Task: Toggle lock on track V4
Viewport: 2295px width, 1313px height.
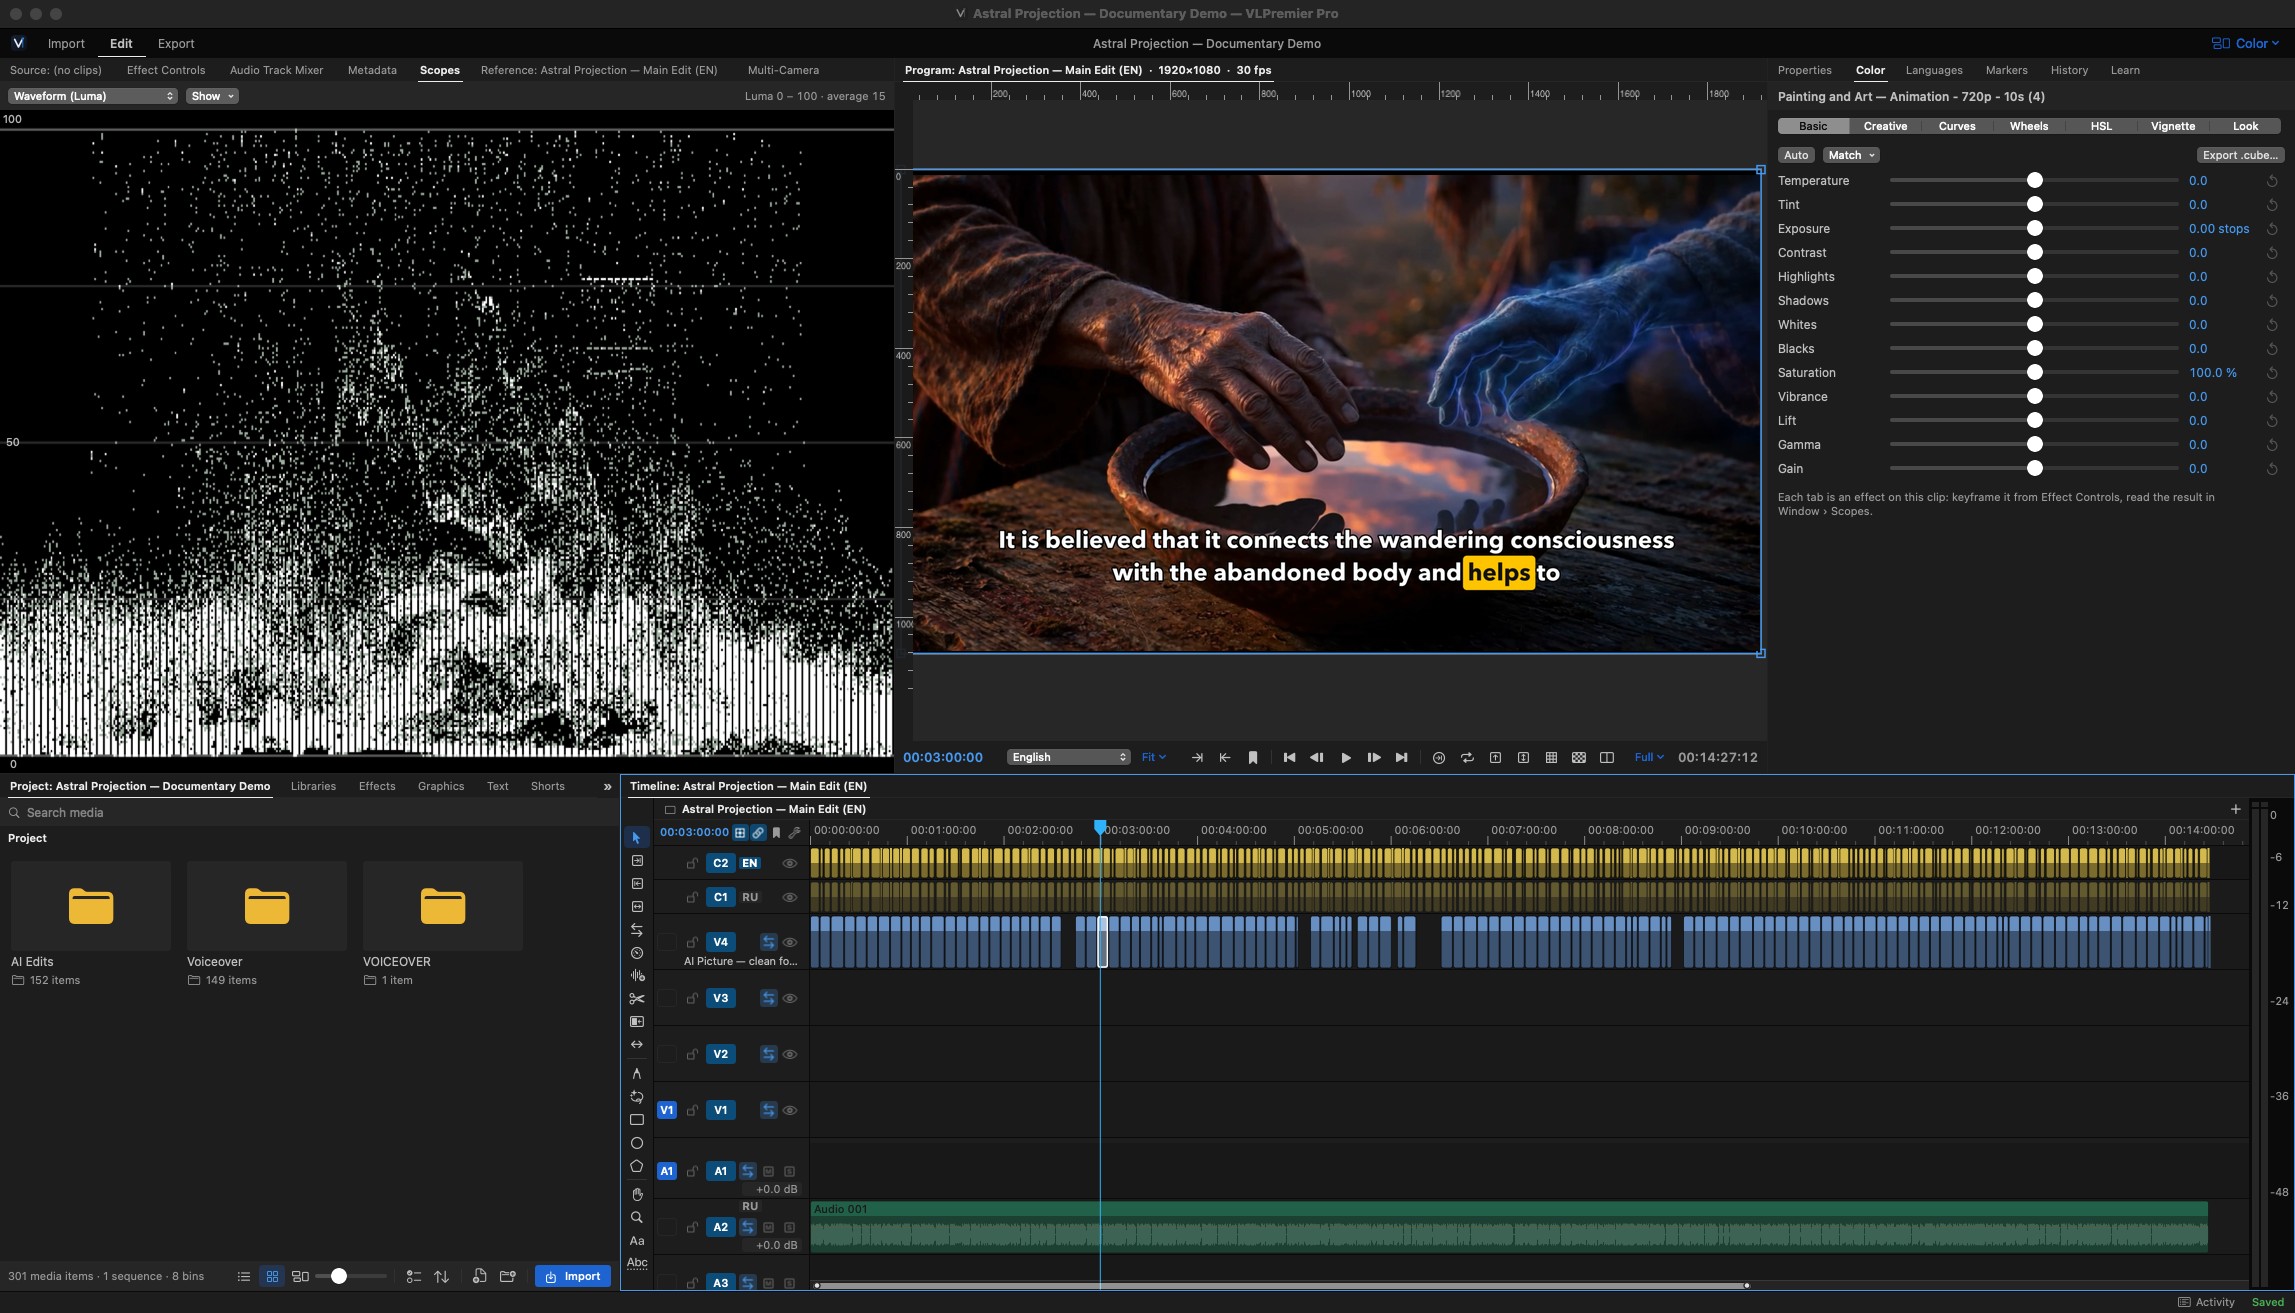Action: (692, 942)
